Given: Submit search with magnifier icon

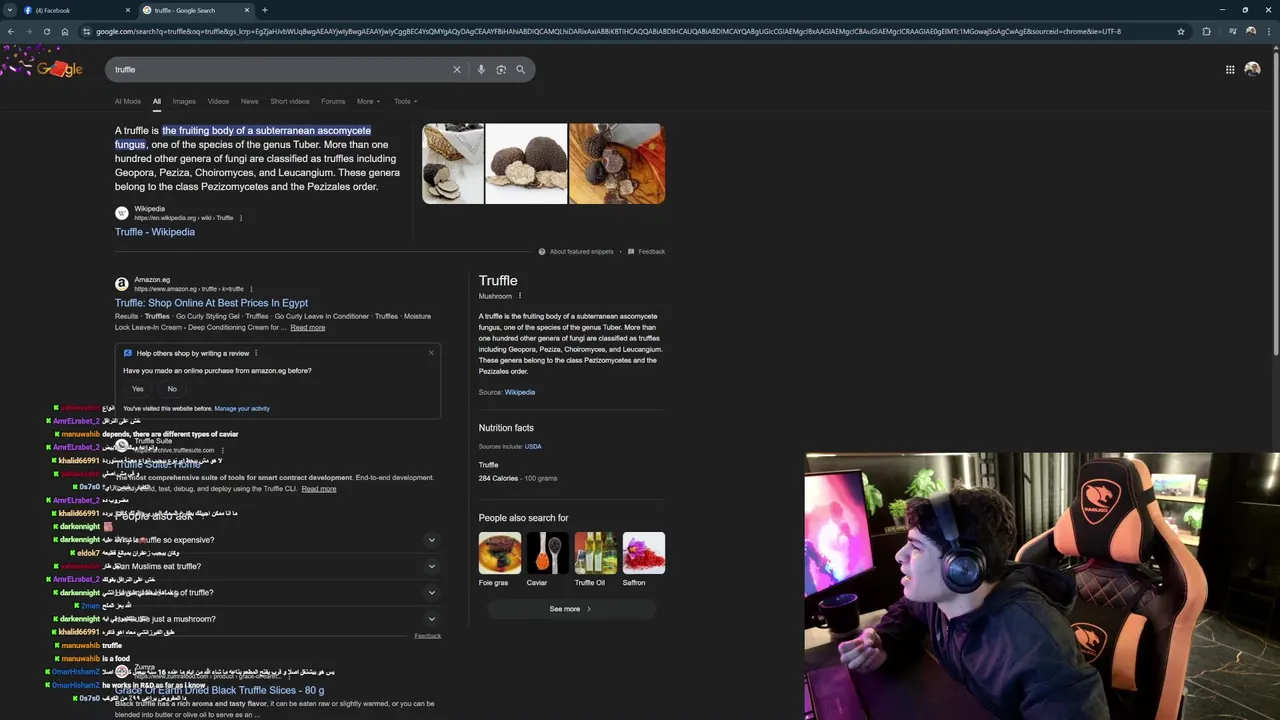Looking at the screenshot, I should tap(520, 69).
